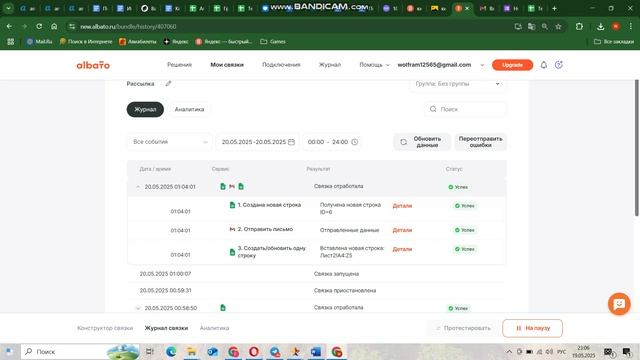Open the Конструктор связки bottom tab
The height and width of the screenshot is (360, 640).
tap(105, 328)
